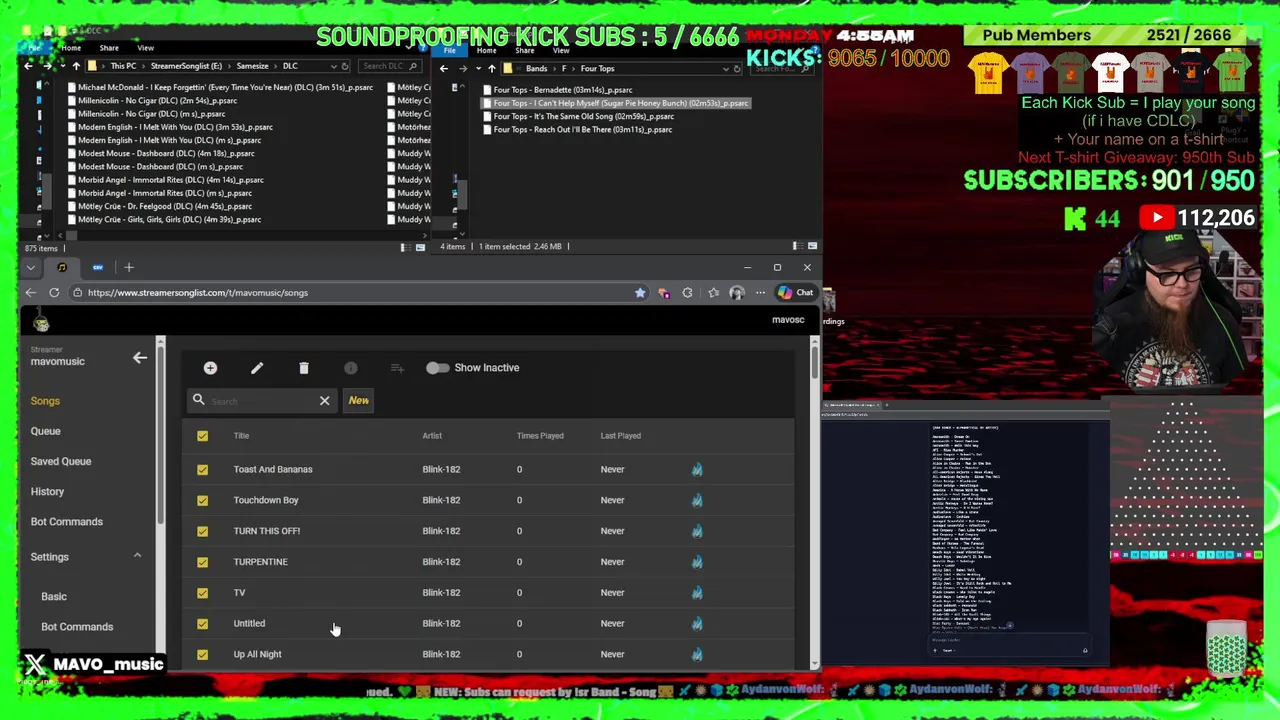Screen dimensions: 1280x720
Task: Open the Share tab in Four Tops explorer
Action: pyautogui.click(x=524, y=50)
